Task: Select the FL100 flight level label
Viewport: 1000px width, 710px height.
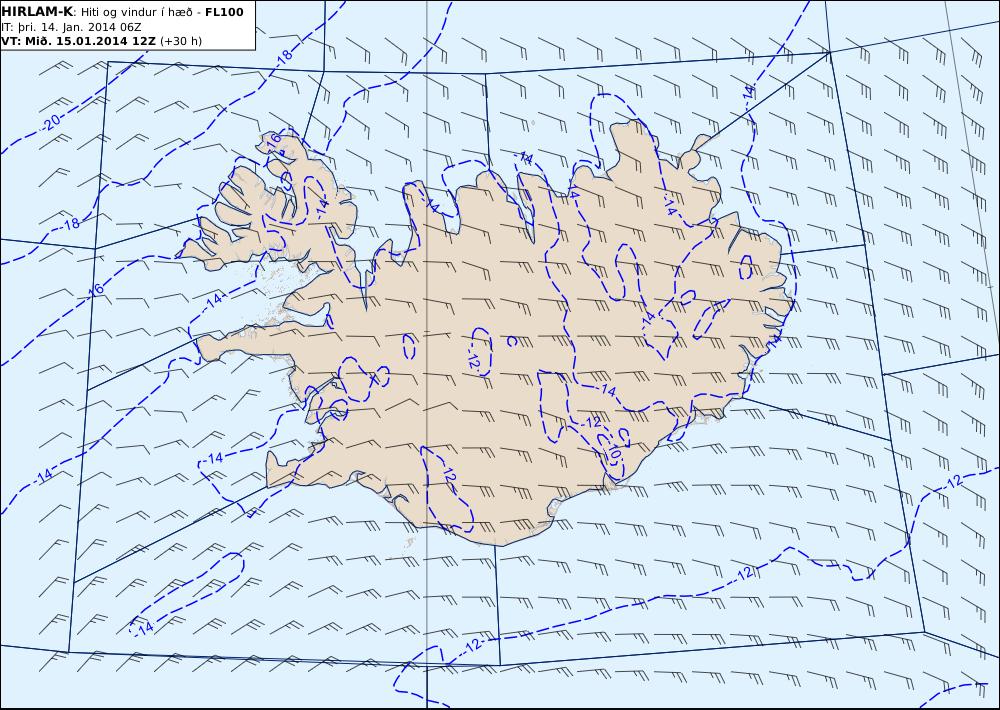Action: (224, 12)
